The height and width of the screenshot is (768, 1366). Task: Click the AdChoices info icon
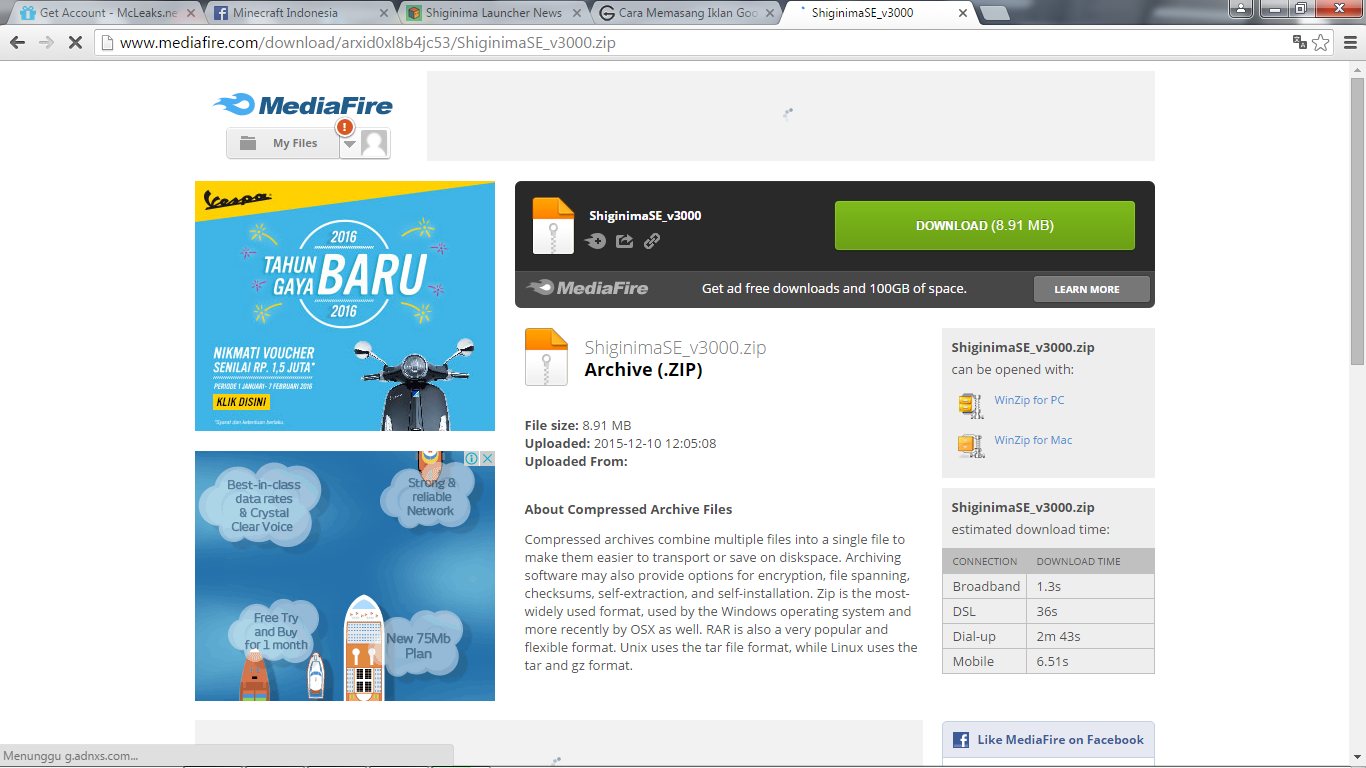tap(472, 458)
